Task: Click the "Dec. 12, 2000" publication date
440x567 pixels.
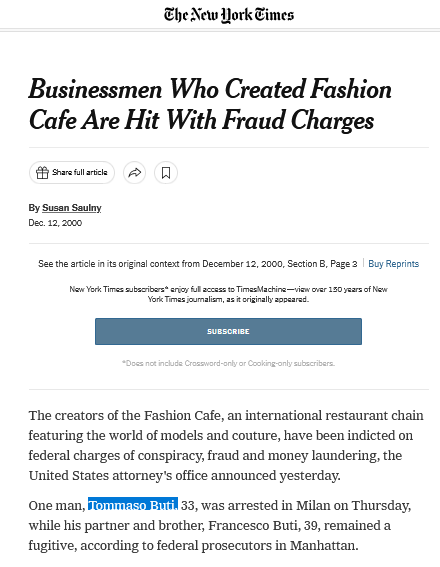Action: [x=55, y=223]
